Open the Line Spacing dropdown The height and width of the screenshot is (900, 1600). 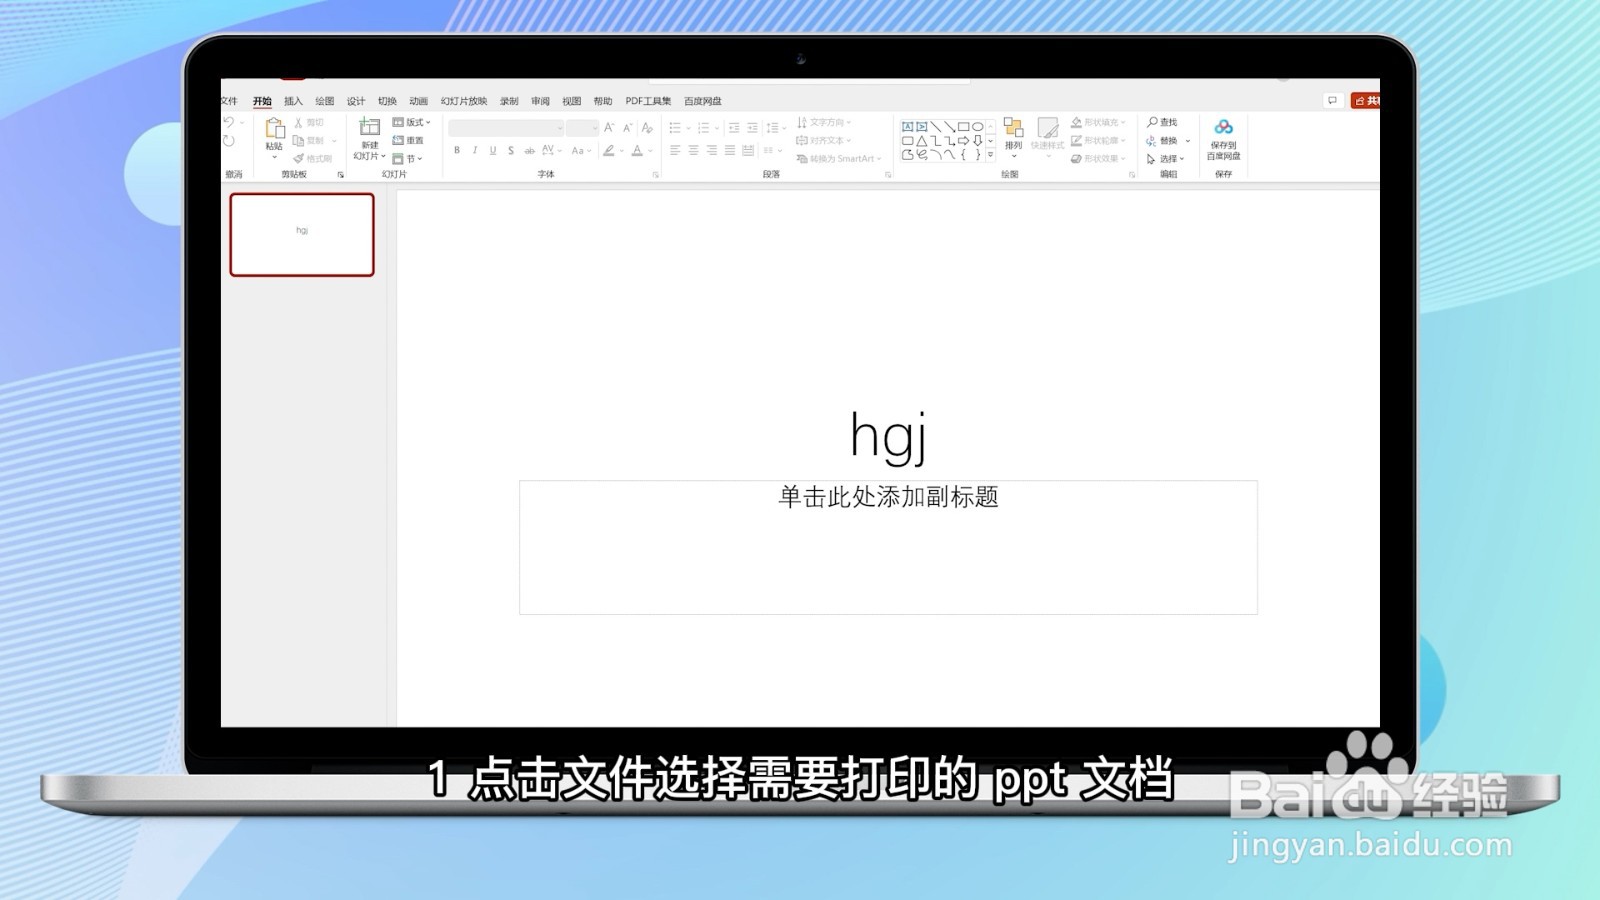coord(776,128)
